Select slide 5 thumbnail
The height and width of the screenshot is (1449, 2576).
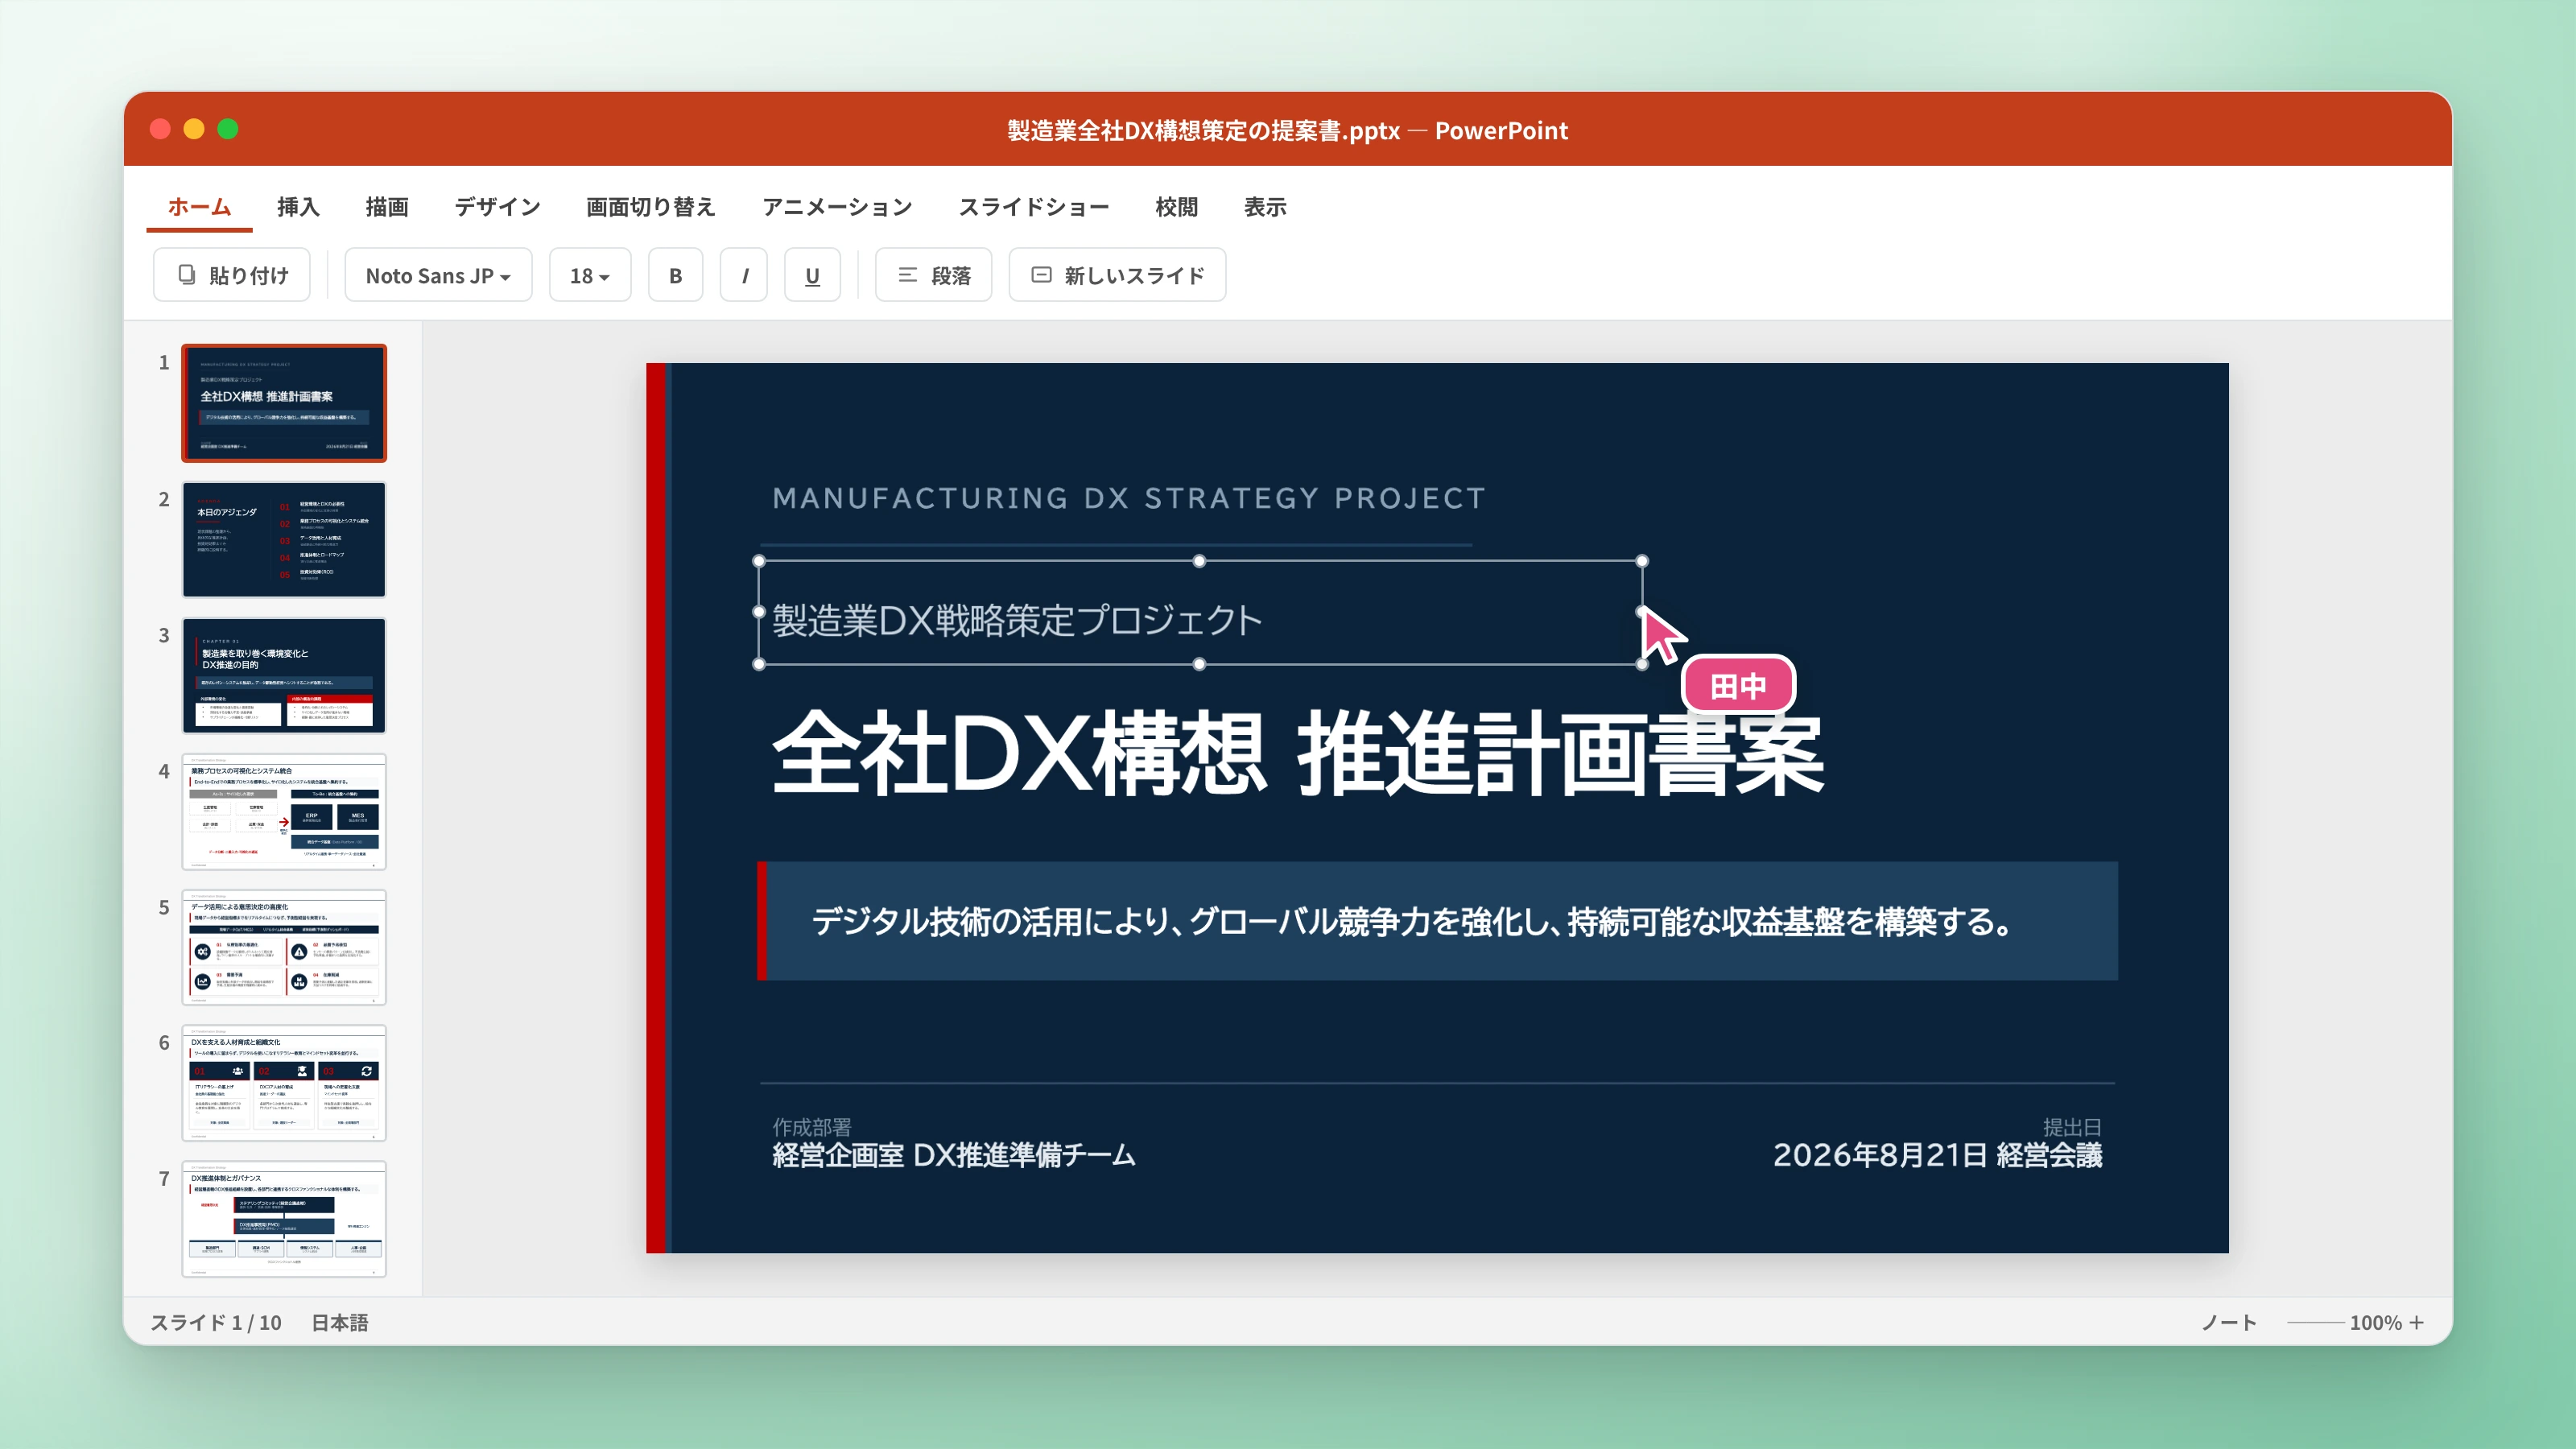[x=284, y=947]
